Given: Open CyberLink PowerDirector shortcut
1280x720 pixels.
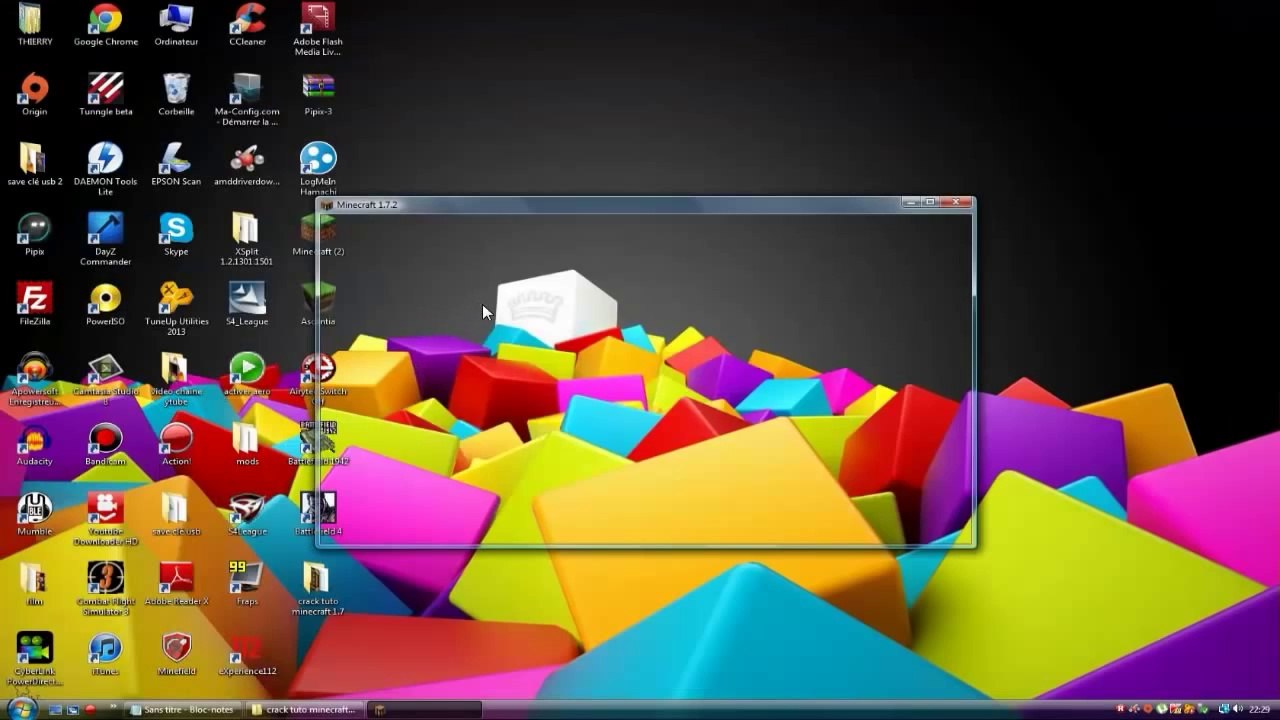Looking at the screenshot, I should pyautogui.click(x=34, y=660).
